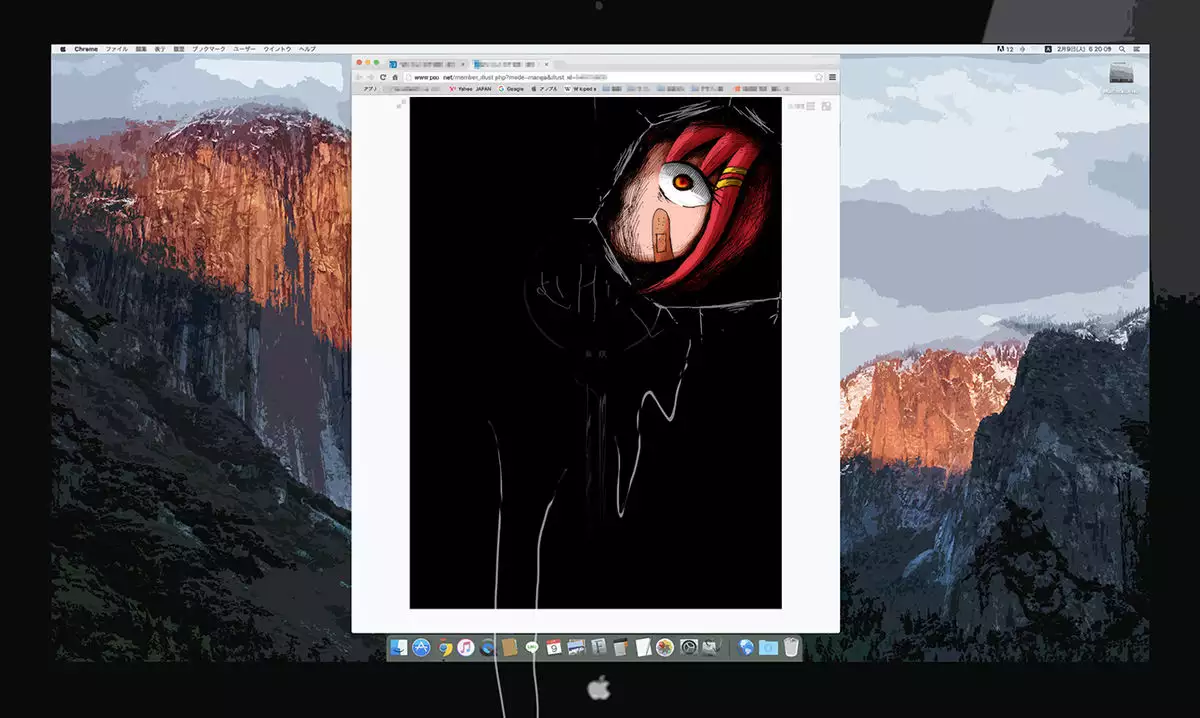Open the Google bookmark

tap(511, 89)
